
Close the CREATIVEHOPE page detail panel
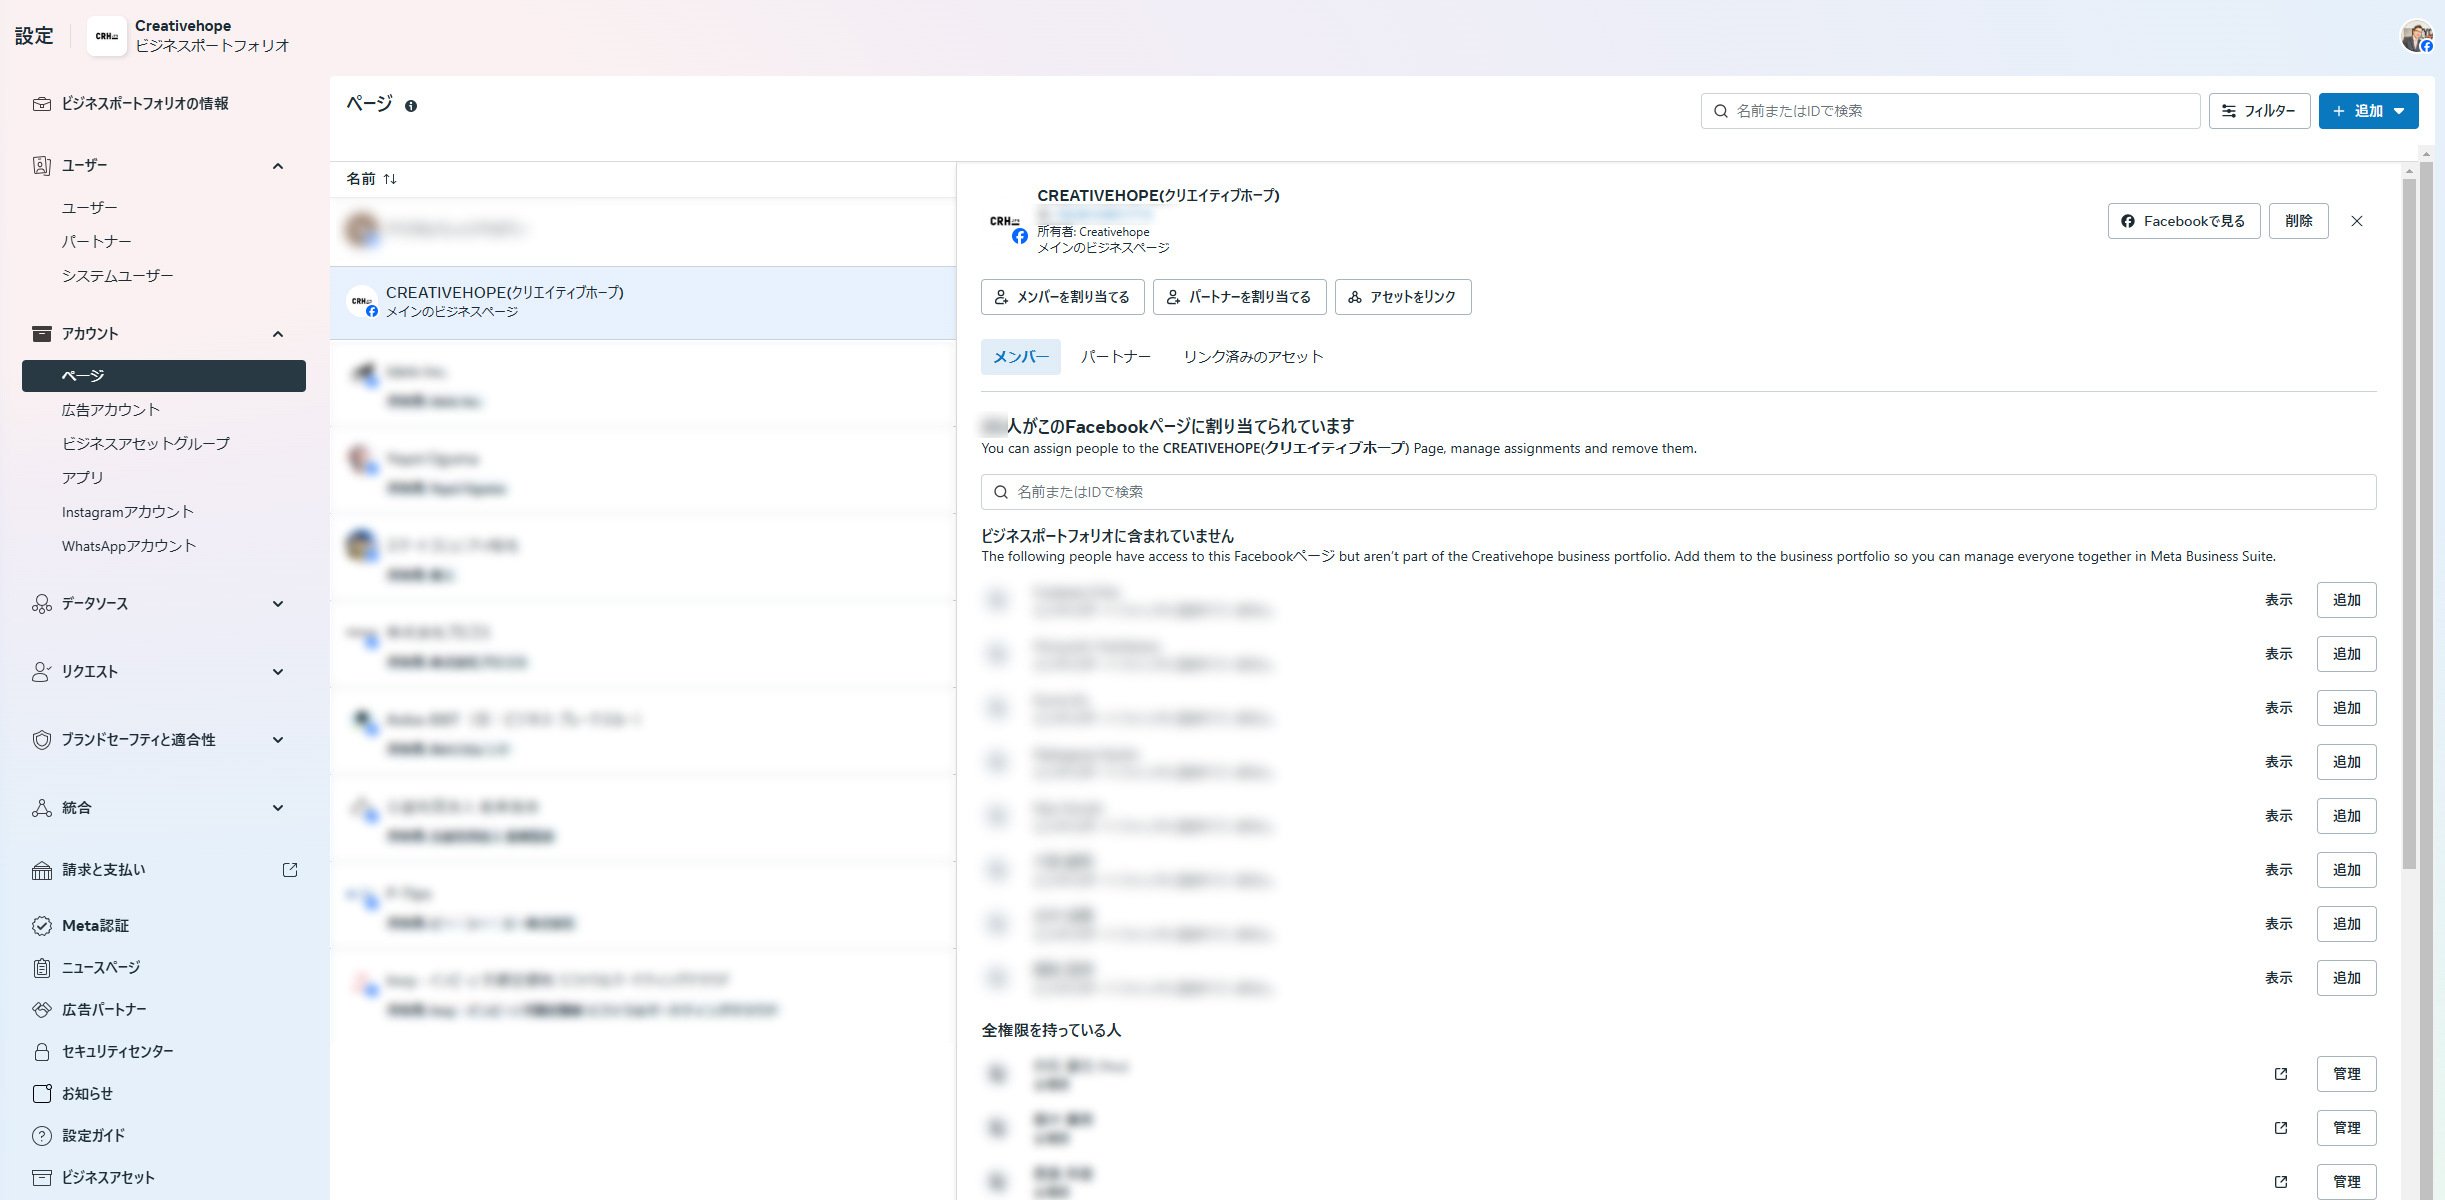coord(2357,221)
